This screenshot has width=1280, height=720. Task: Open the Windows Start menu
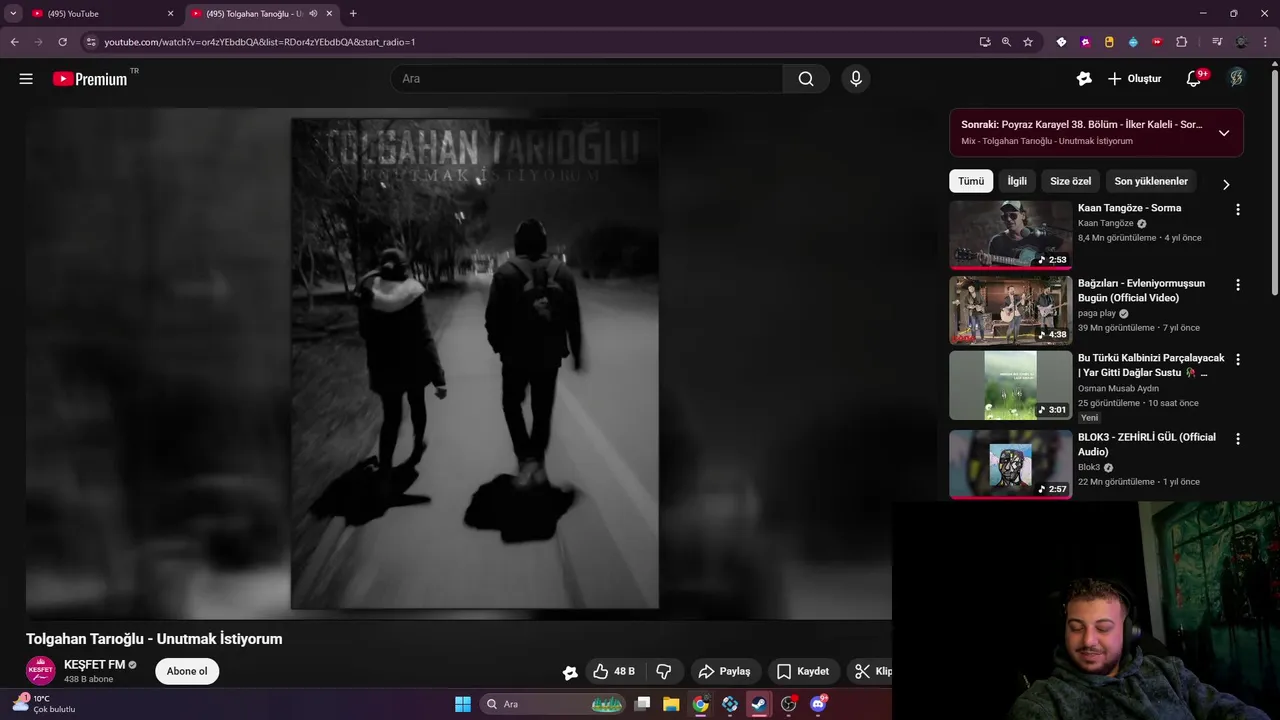pyautogui.click(x=463, y=704)
